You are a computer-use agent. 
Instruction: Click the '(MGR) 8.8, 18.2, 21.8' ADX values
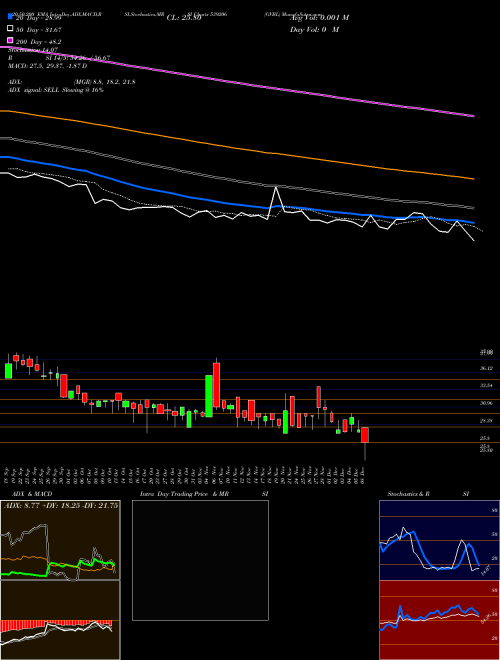pyautogui.click(x=104, y=82)
